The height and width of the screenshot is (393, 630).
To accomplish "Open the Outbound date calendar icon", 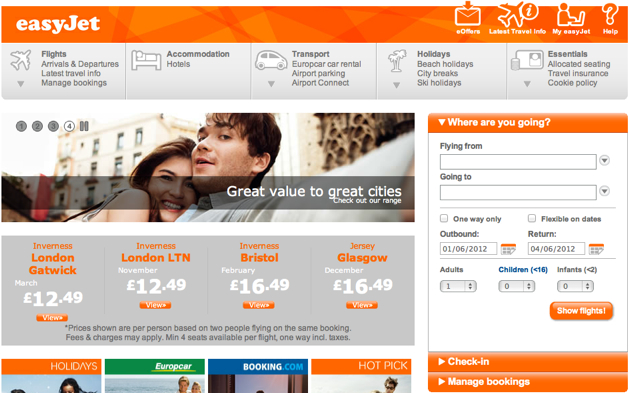I will [508, 249].
